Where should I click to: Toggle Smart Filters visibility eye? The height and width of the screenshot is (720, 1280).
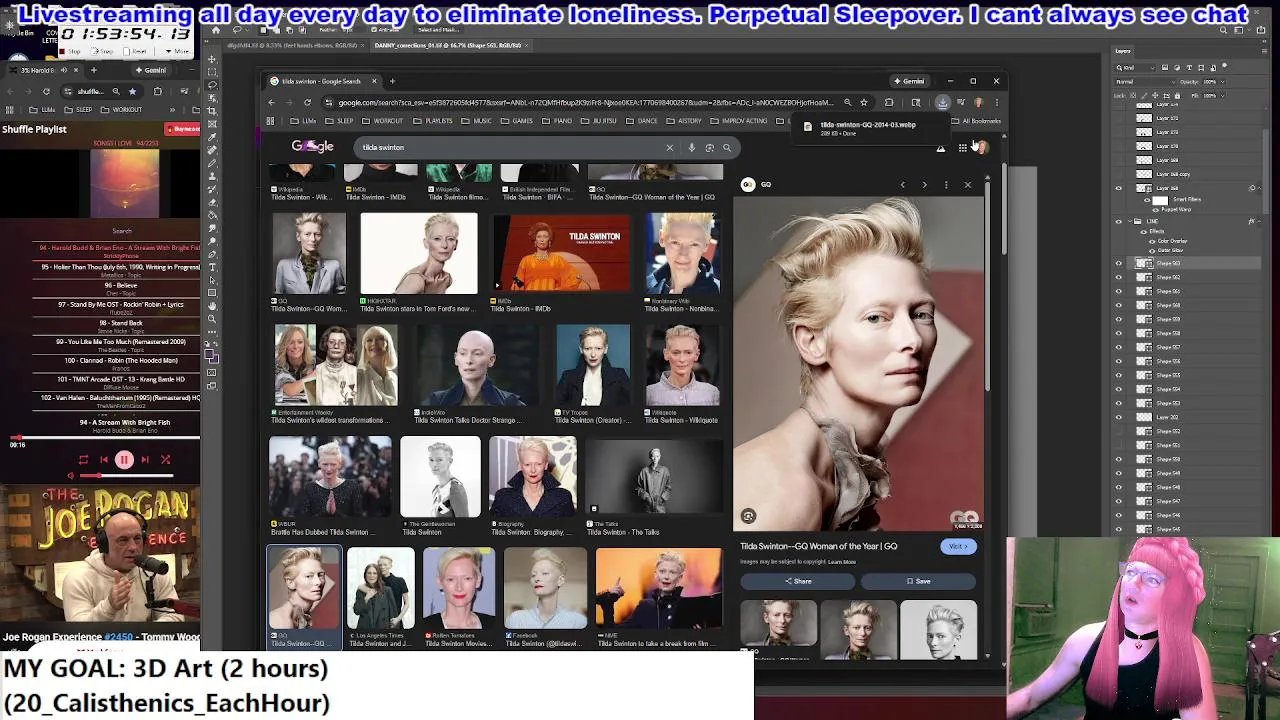(x=1147, y=200)
